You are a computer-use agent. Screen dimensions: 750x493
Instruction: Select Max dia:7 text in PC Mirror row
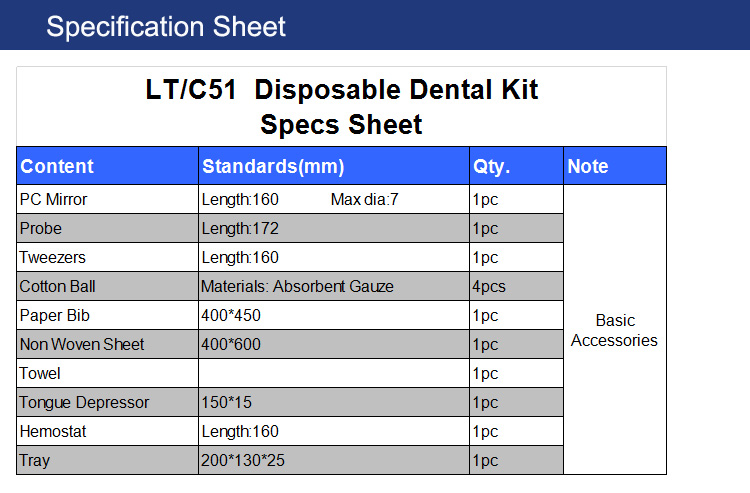pos(364,199)
